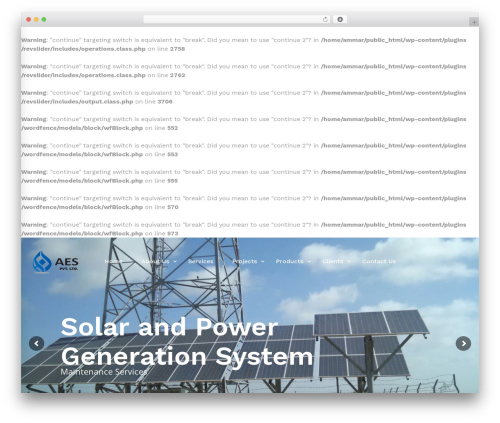Click the Solar and Power Generation System heading
Screen dimensions: 500x423
pos(187,342)
